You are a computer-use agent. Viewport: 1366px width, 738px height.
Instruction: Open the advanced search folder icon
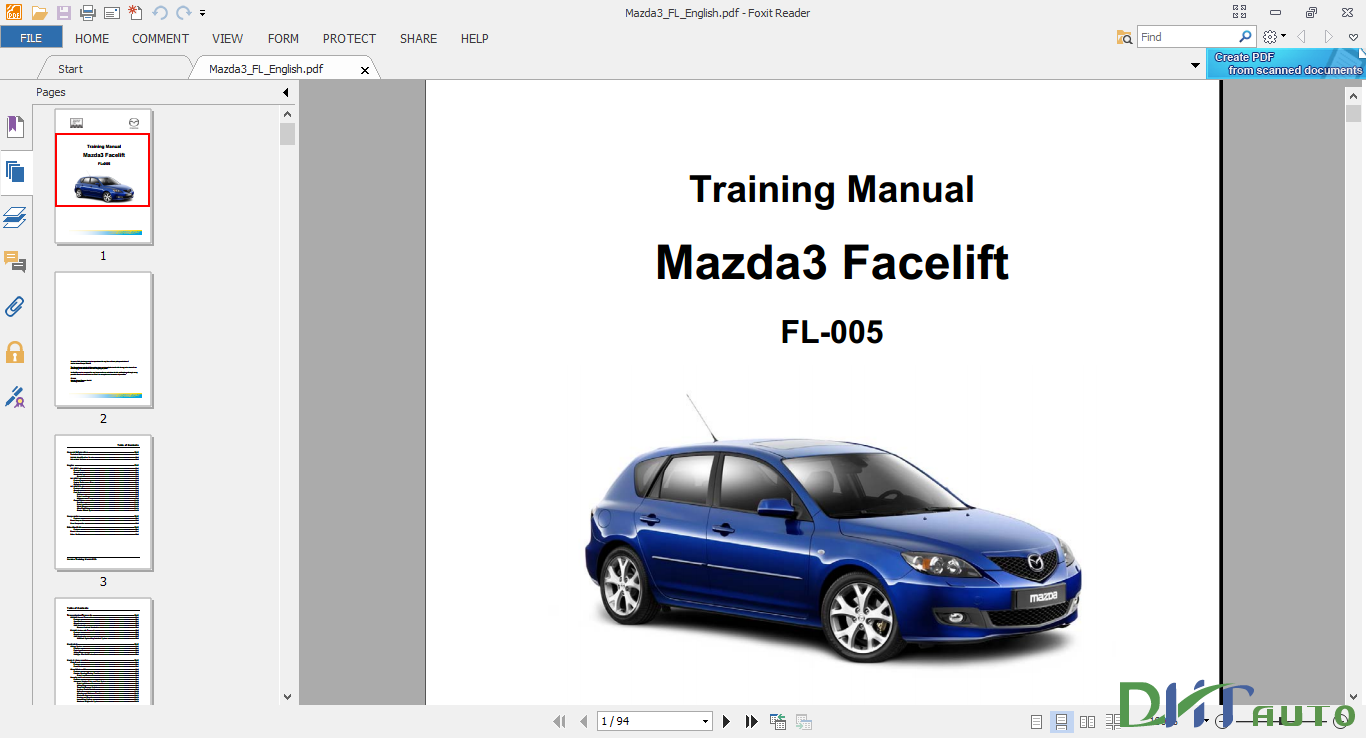click(1125, 37)
